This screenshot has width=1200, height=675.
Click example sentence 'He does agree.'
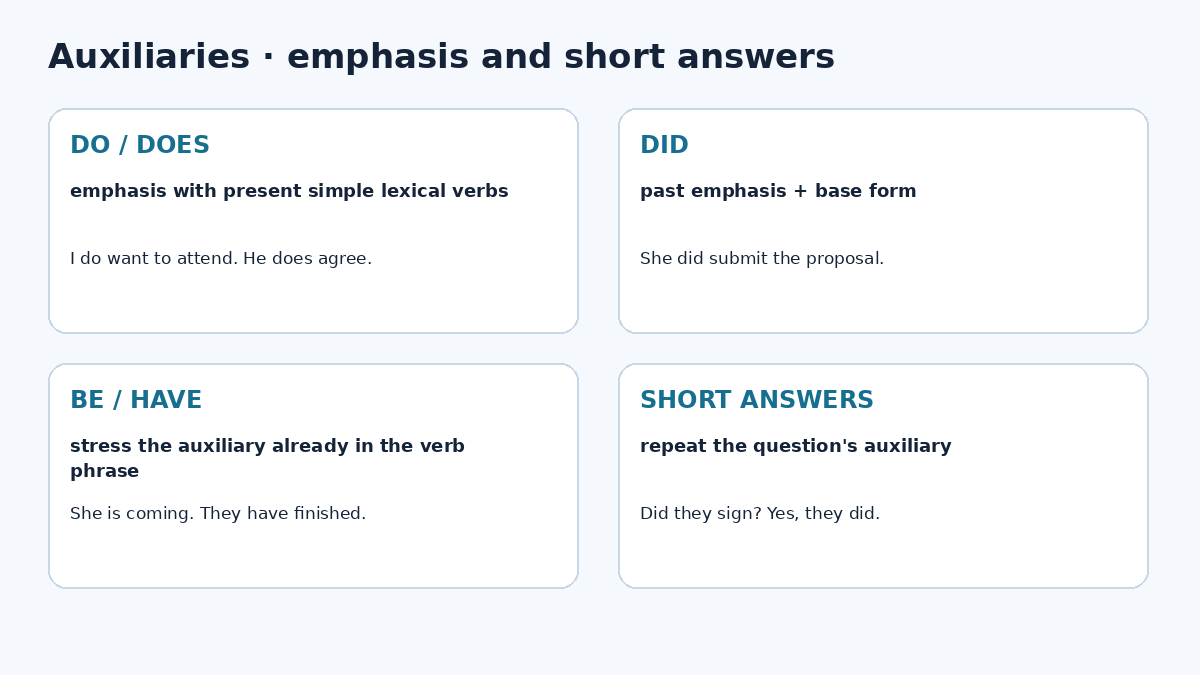[307, 259]
